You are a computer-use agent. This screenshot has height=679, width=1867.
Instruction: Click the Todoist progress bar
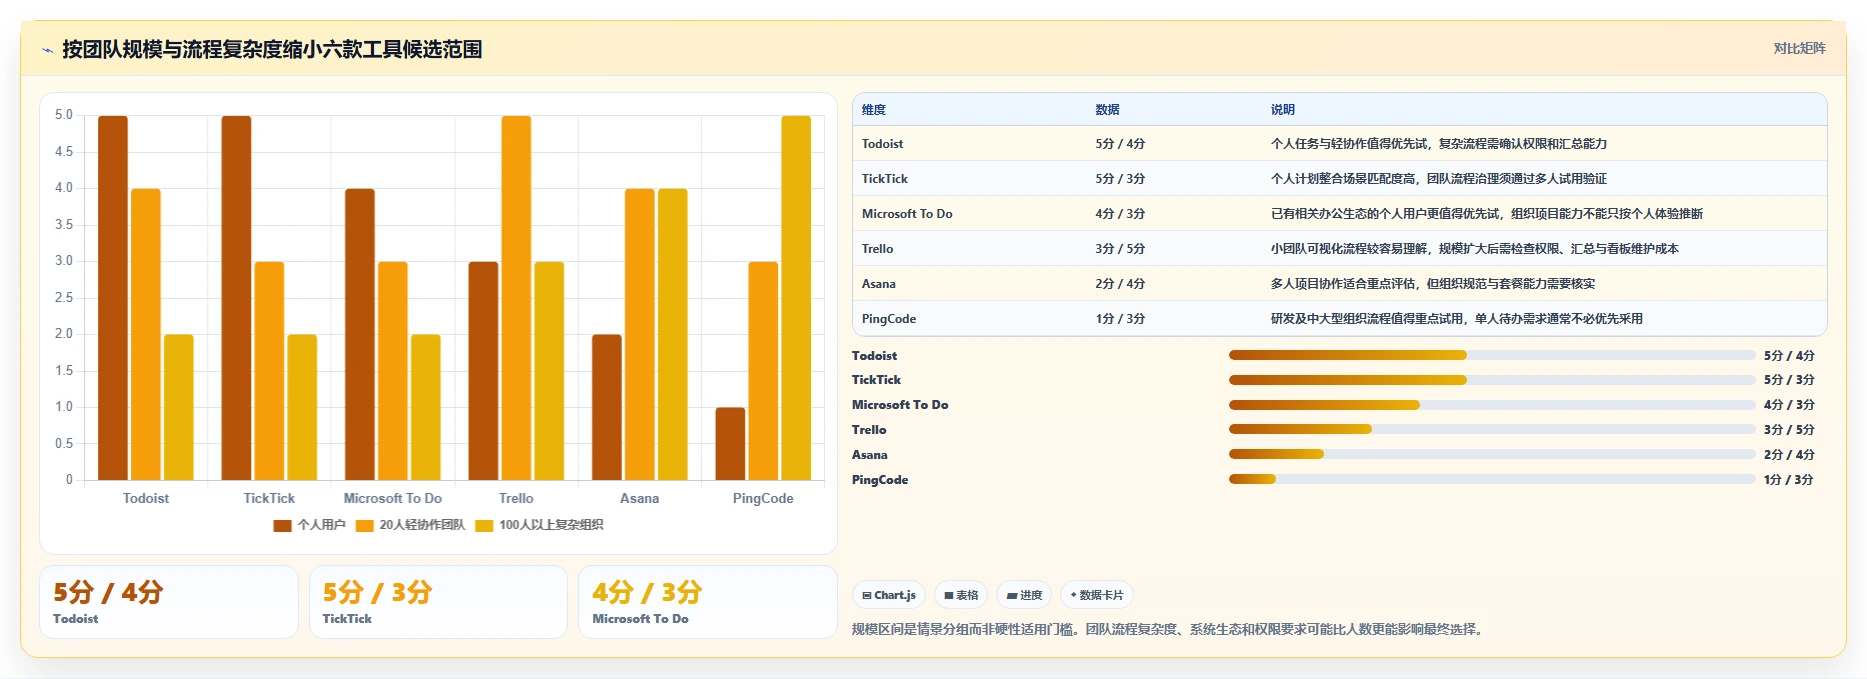click(x=1492, y=355)
